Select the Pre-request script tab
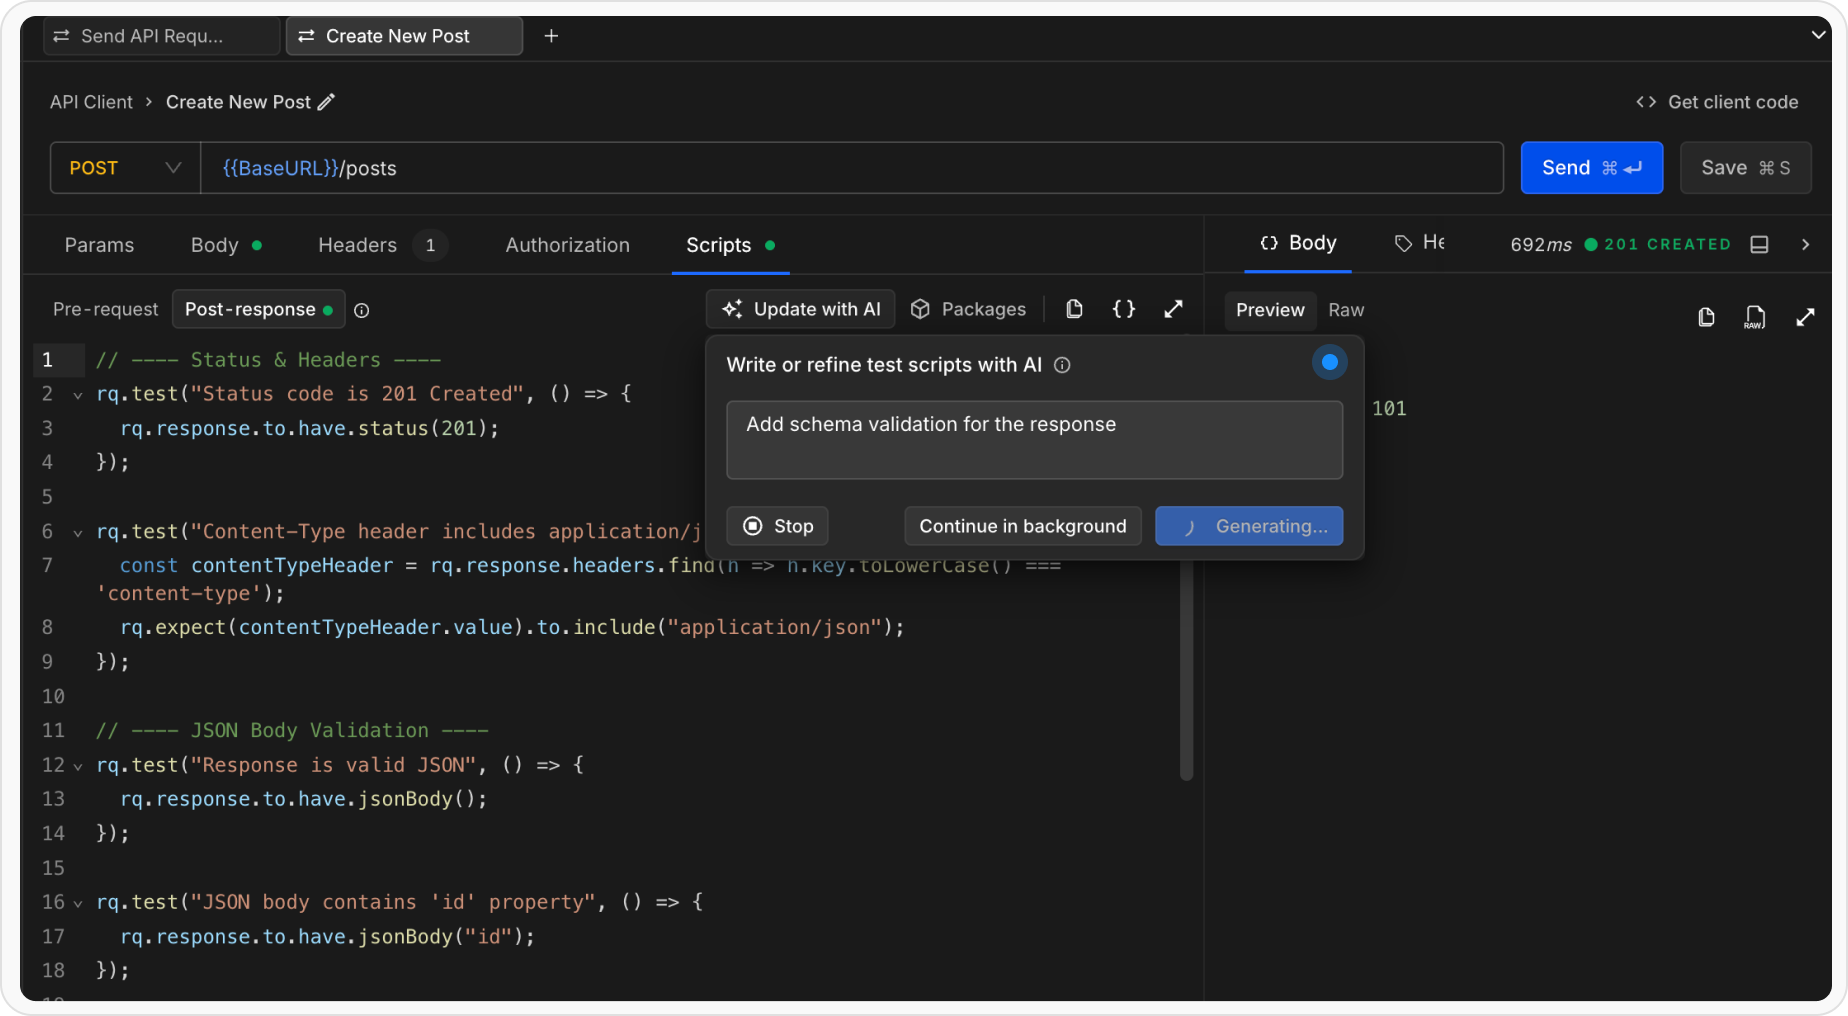The image size is (1848, 1016). click(x=105, y=309)
